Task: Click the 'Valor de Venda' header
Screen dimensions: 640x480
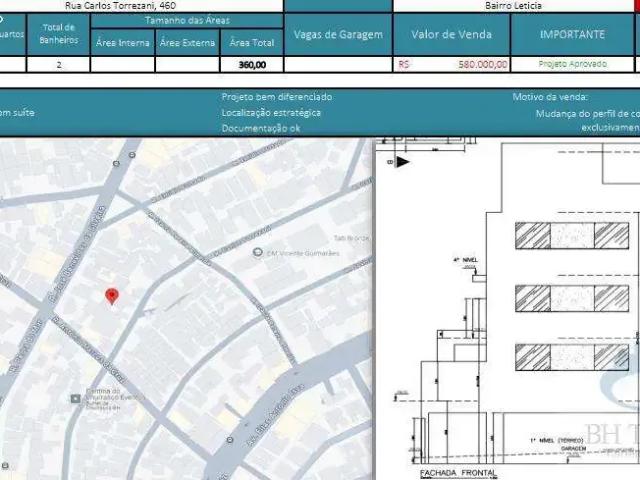Action: (451, 34)
